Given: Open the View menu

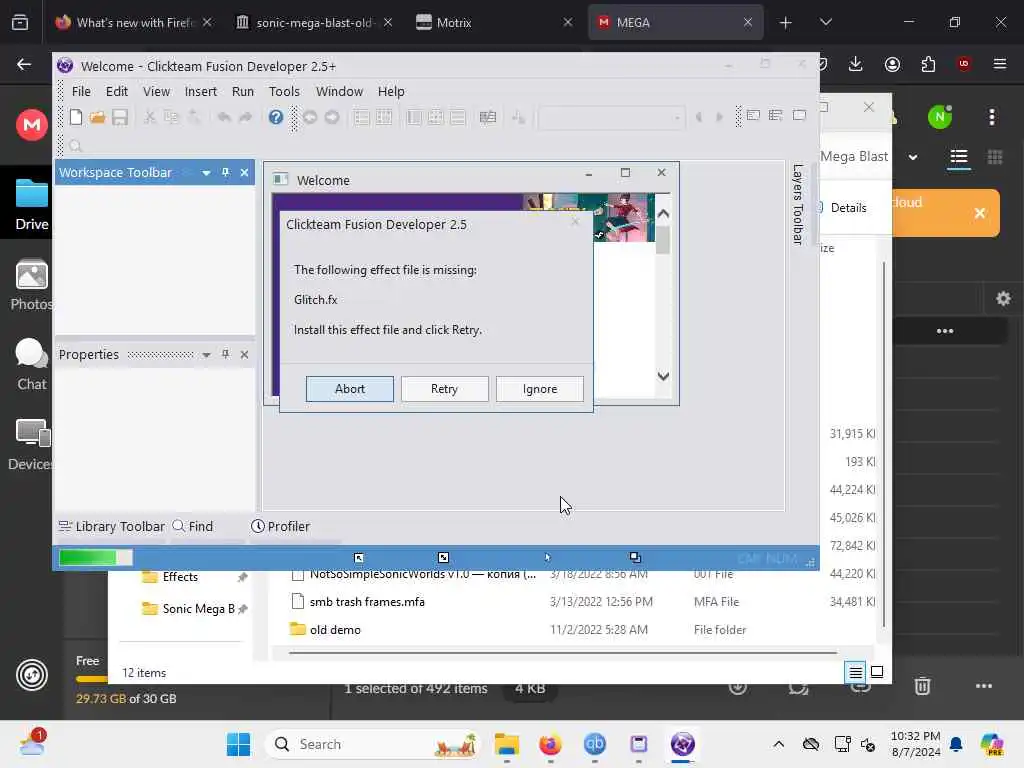Looking at the screenshot, I should 157,91.
